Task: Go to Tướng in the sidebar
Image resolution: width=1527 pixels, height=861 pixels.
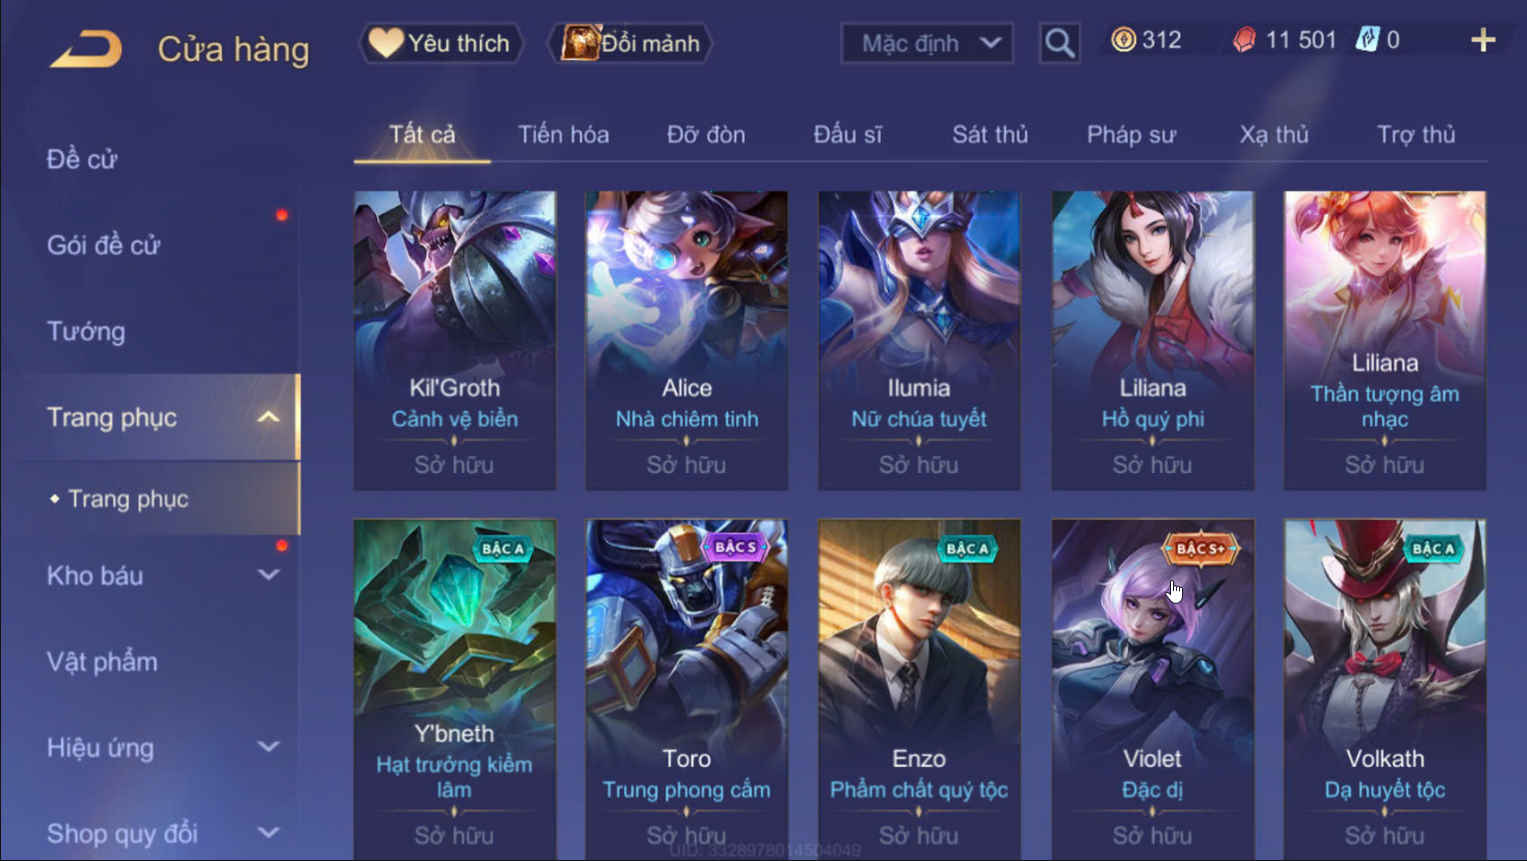Action: coord(86,331)
